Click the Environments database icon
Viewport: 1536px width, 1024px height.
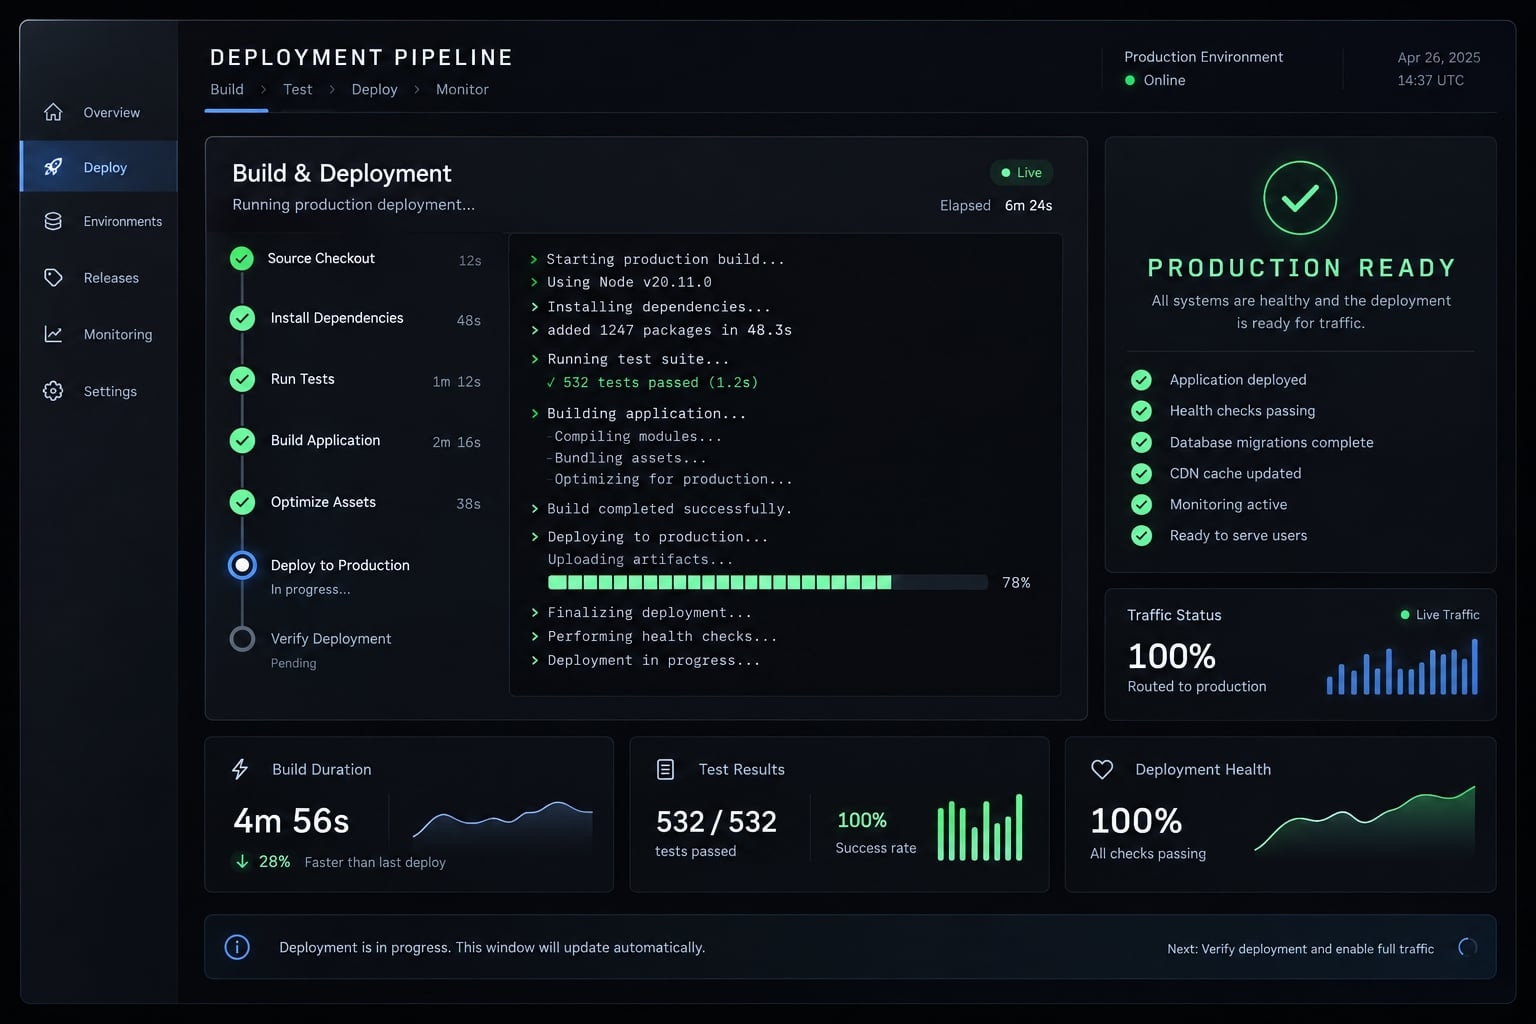click(x=53, y=221)
